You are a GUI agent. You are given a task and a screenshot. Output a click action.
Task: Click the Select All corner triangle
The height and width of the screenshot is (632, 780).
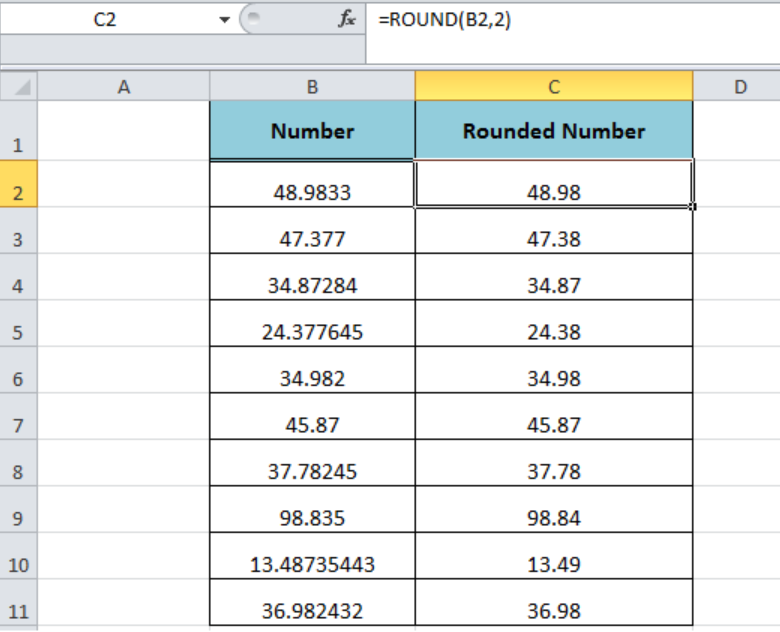pyautogui.click(x=19, y=87)
